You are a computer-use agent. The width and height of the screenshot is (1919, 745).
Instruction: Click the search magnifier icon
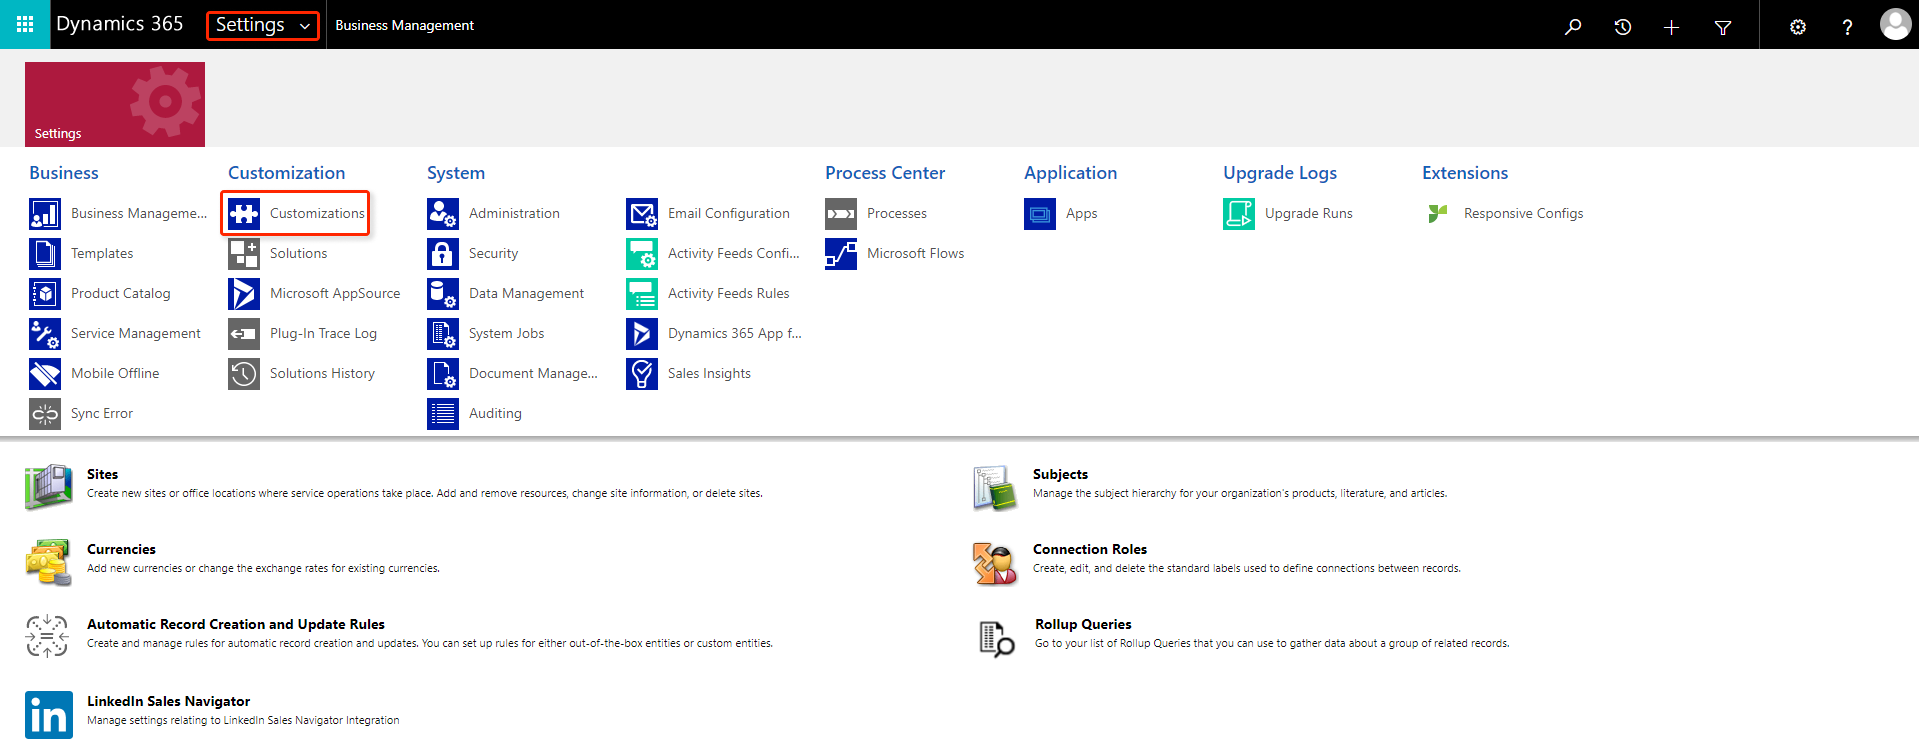[x=1573, y=27]
